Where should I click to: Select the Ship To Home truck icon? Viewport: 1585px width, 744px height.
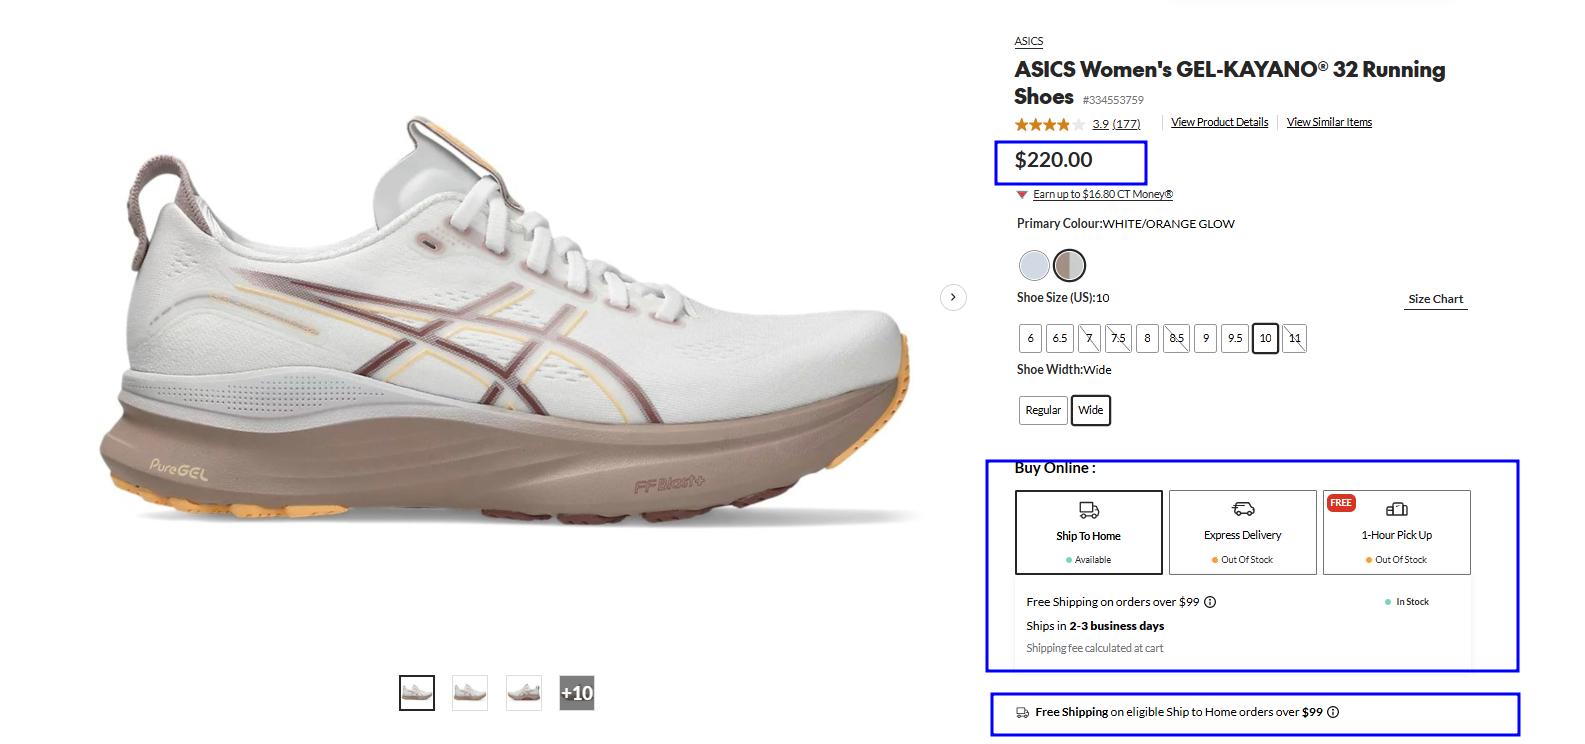tap(1088, 509)
